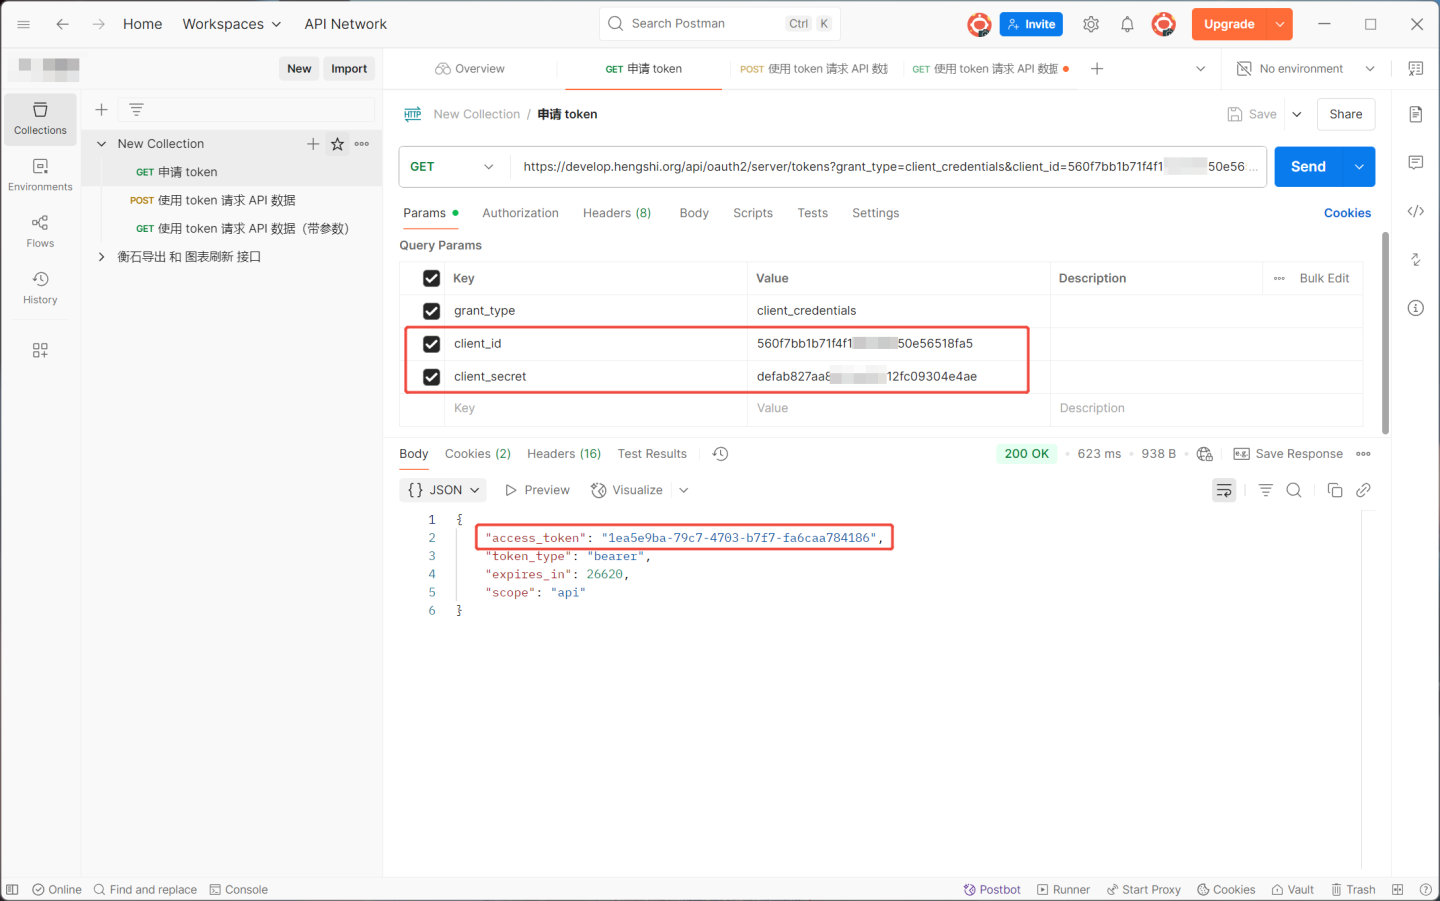Switch to the Authorization tab

click(x=520, y=213)
